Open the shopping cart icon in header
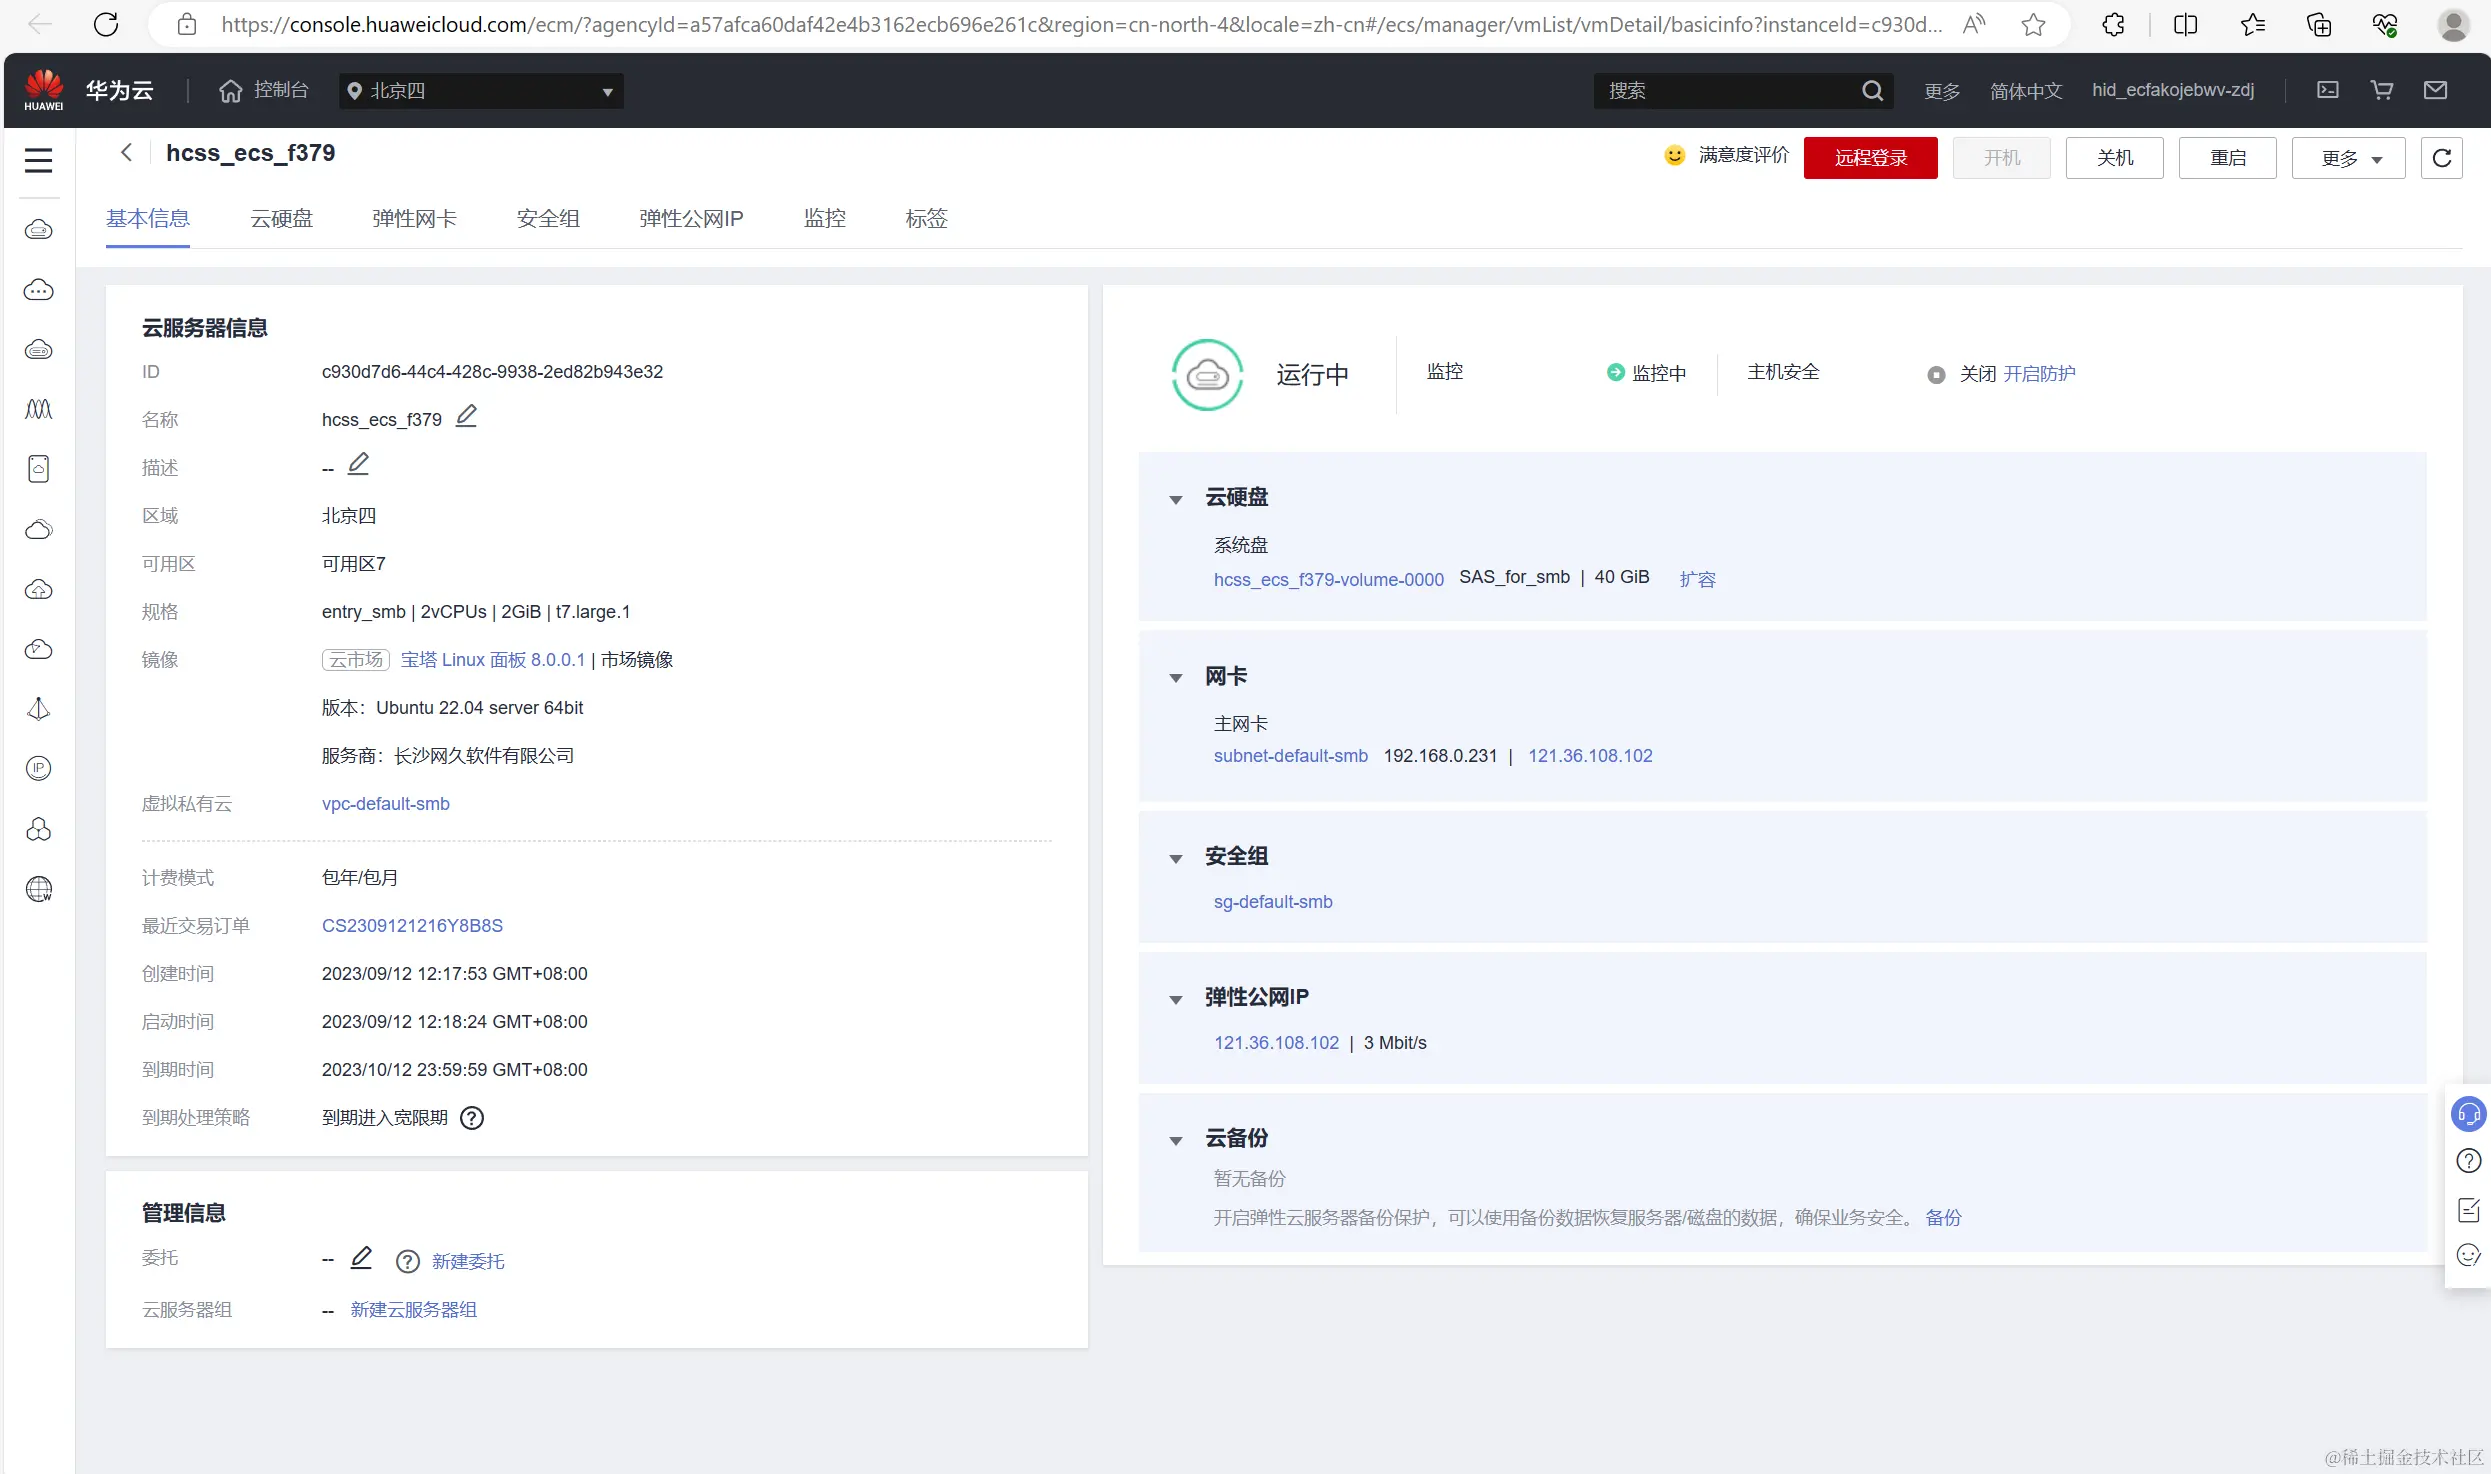 coord(2382,90)
